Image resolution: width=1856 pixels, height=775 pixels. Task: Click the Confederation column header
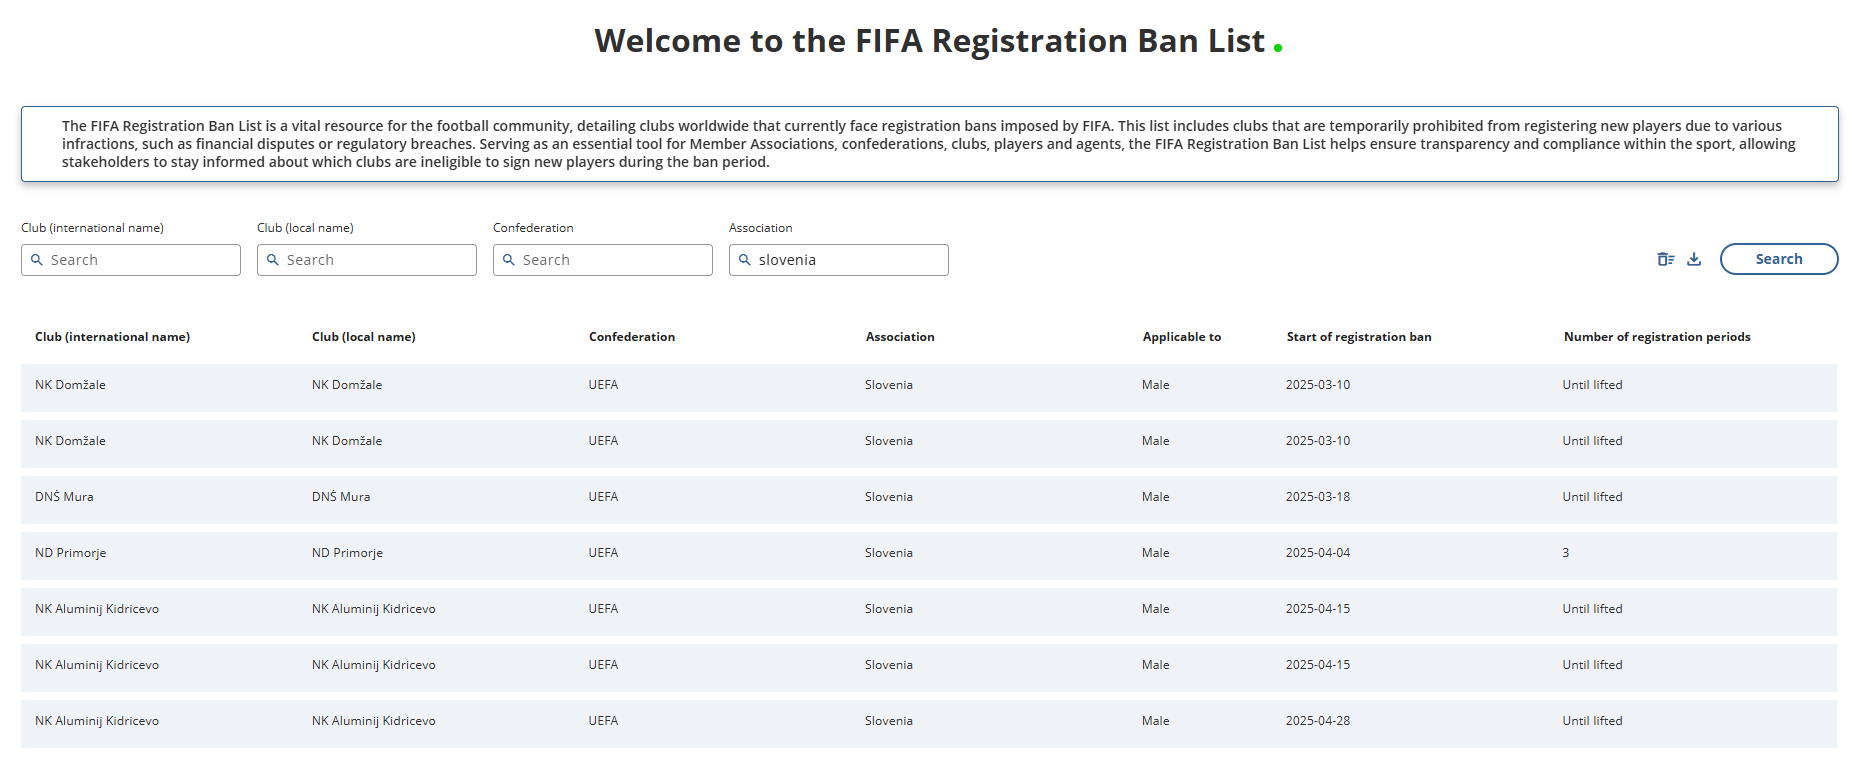pos(632,337)
